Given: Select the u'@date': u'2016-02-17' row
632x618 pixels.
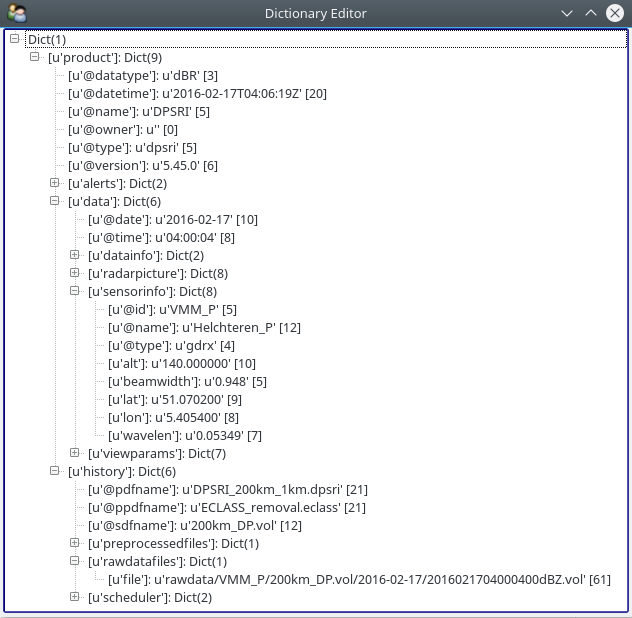Looking at the screenshot, I should click(x=173, y=220).
